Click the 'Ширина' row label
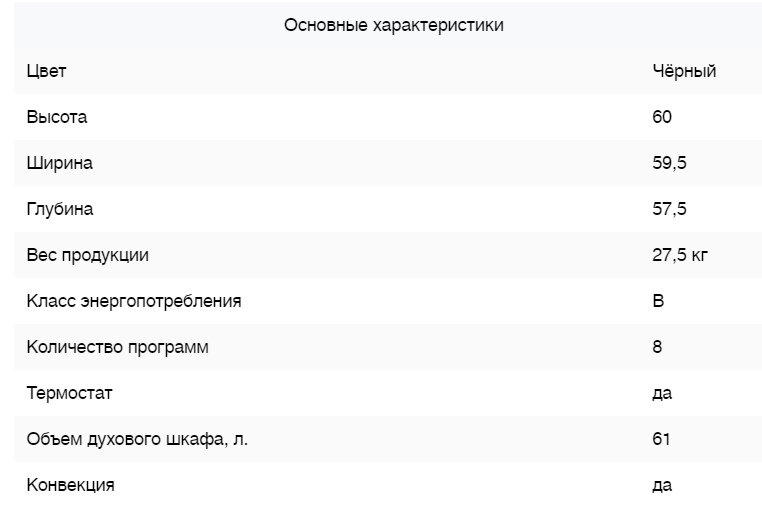762x506 pixels. (60, 163)
